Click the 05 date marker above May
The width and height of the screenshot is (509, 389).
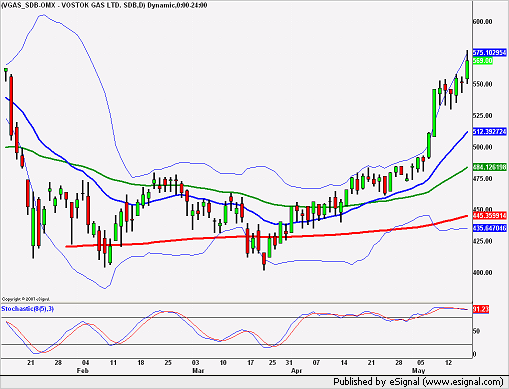421,363
